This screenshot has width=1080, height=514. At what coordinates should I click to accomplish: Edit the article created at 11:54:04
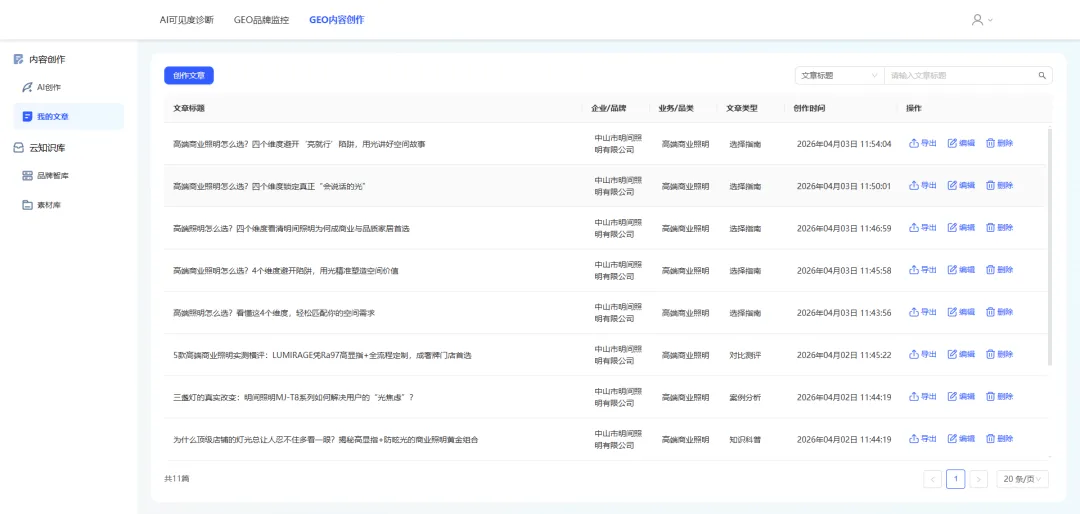point(962,143)
